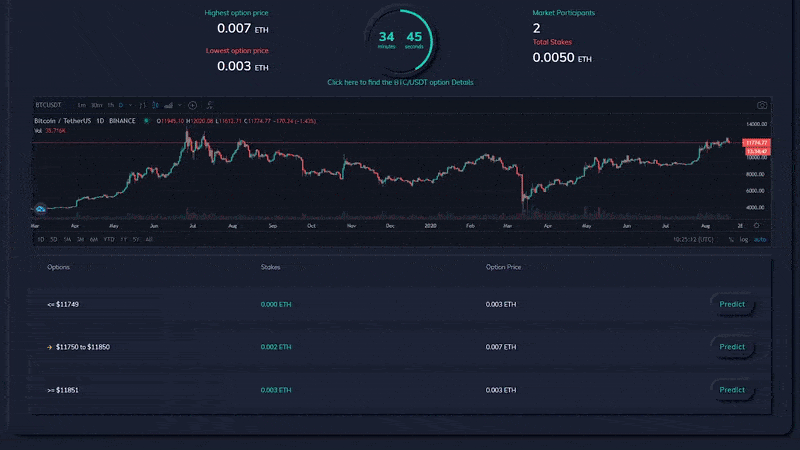Open chart settings gear near time axis

pyautogui.click(x=757, y=226)
